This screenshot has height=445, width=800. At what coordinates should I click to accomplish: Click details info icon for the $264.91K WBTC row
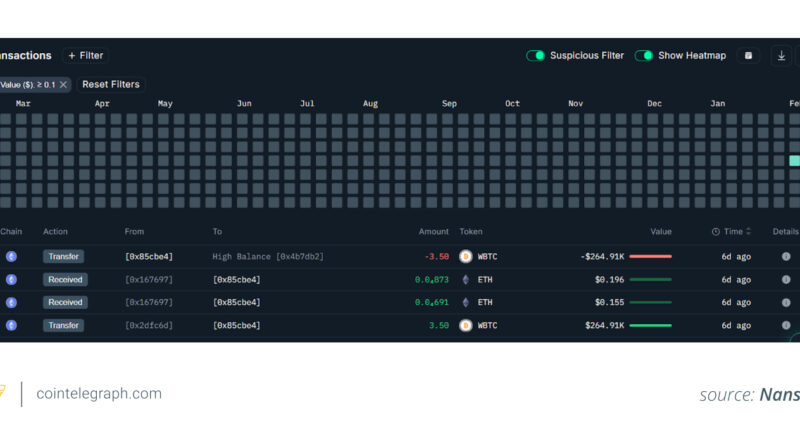[786, 326]
